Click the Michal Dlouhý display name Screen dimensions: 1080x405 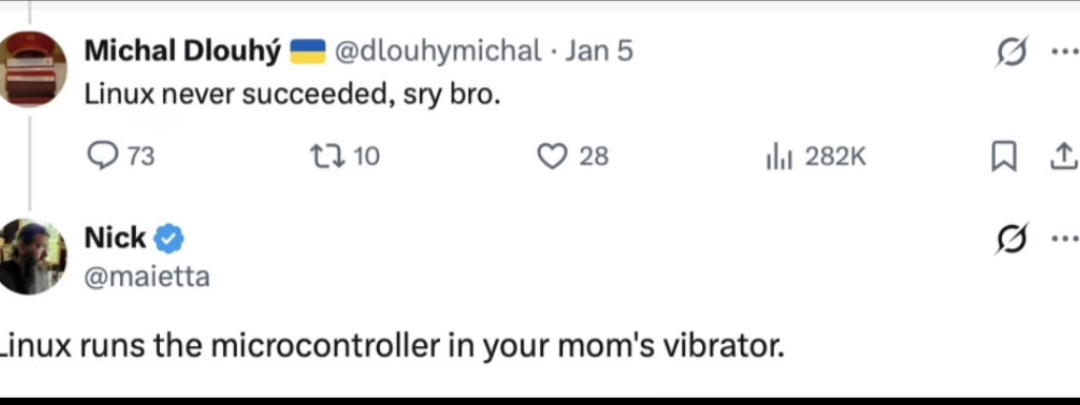click(x=182, y=51)
